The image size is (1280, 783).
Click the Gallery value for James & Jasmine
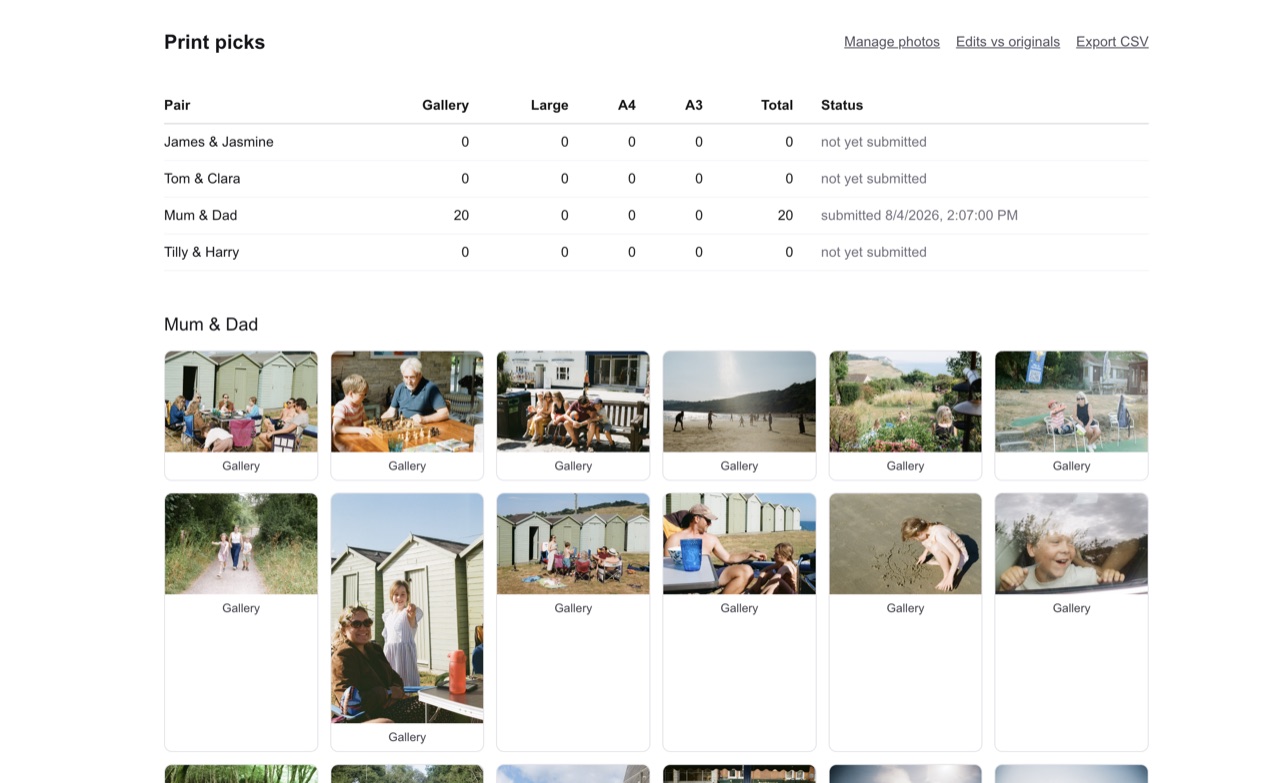click(x=465, y=142)
